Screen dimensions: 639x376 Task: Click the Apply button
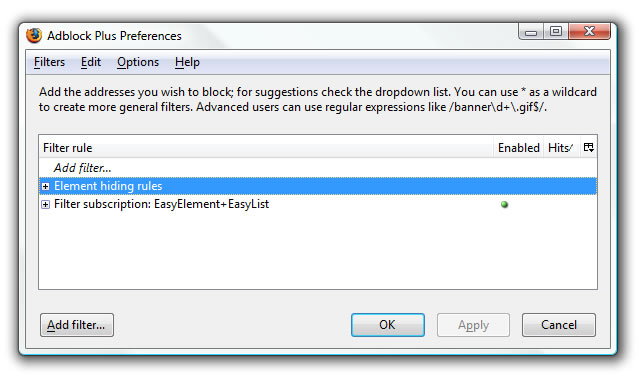click(x=473, y=325)
